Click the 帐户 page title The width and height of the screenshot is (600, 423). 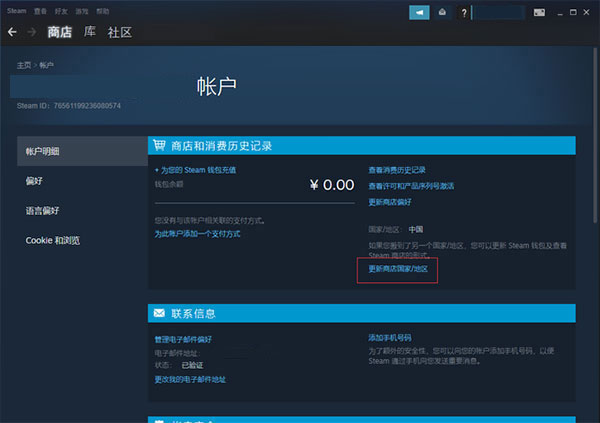[x=217, y=87]
